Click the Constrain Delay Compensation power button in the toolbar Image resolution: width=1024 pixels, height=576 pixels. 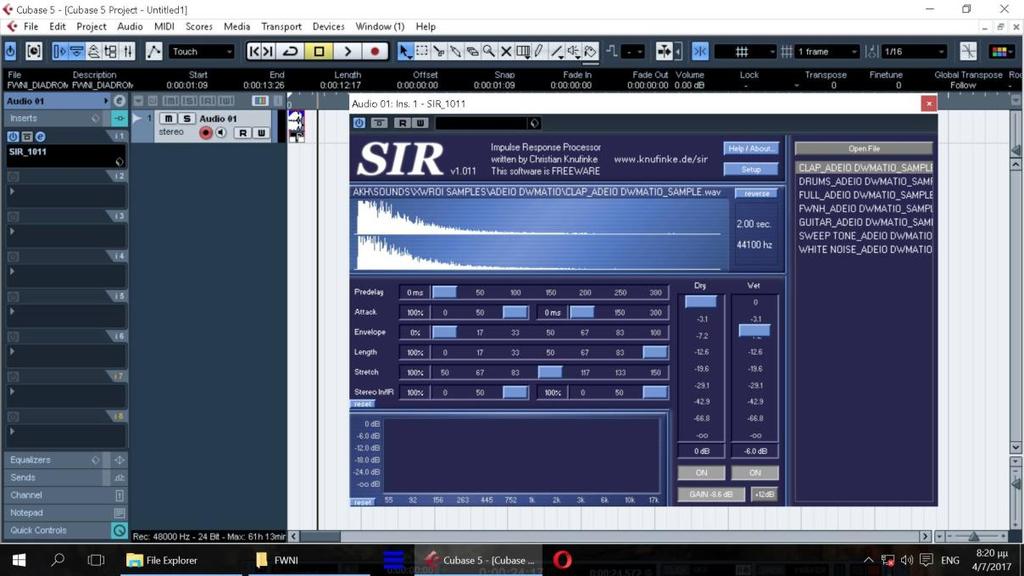coord(10,51)
